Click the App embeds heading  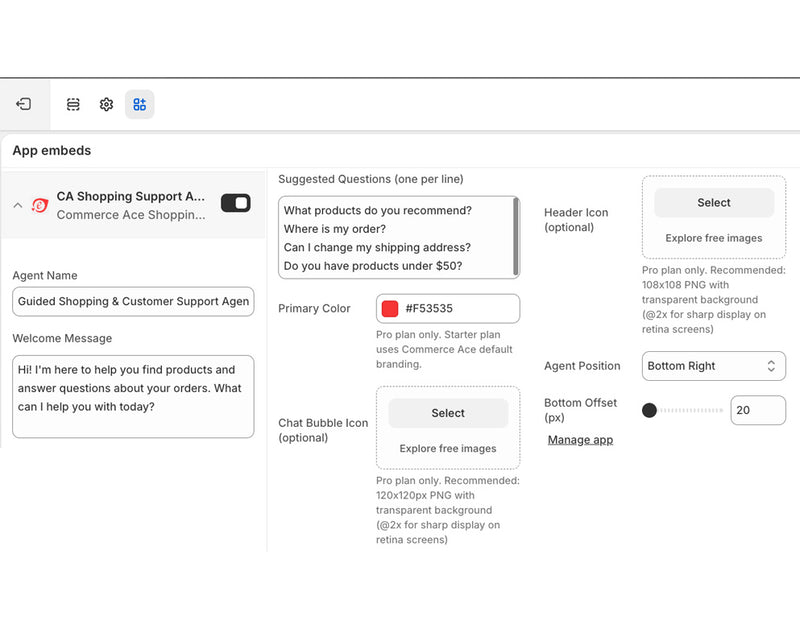[52, 150]
